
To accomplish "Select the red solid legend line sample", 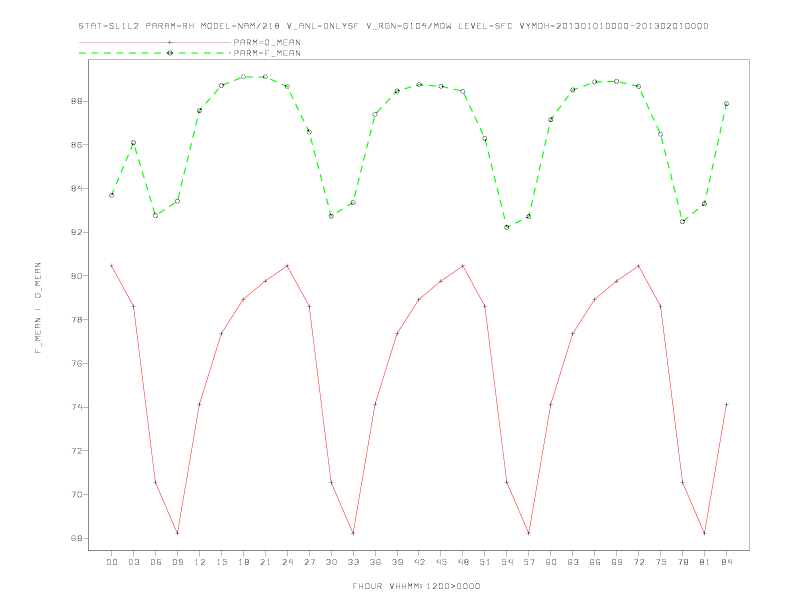I will [x=155, y=42].
